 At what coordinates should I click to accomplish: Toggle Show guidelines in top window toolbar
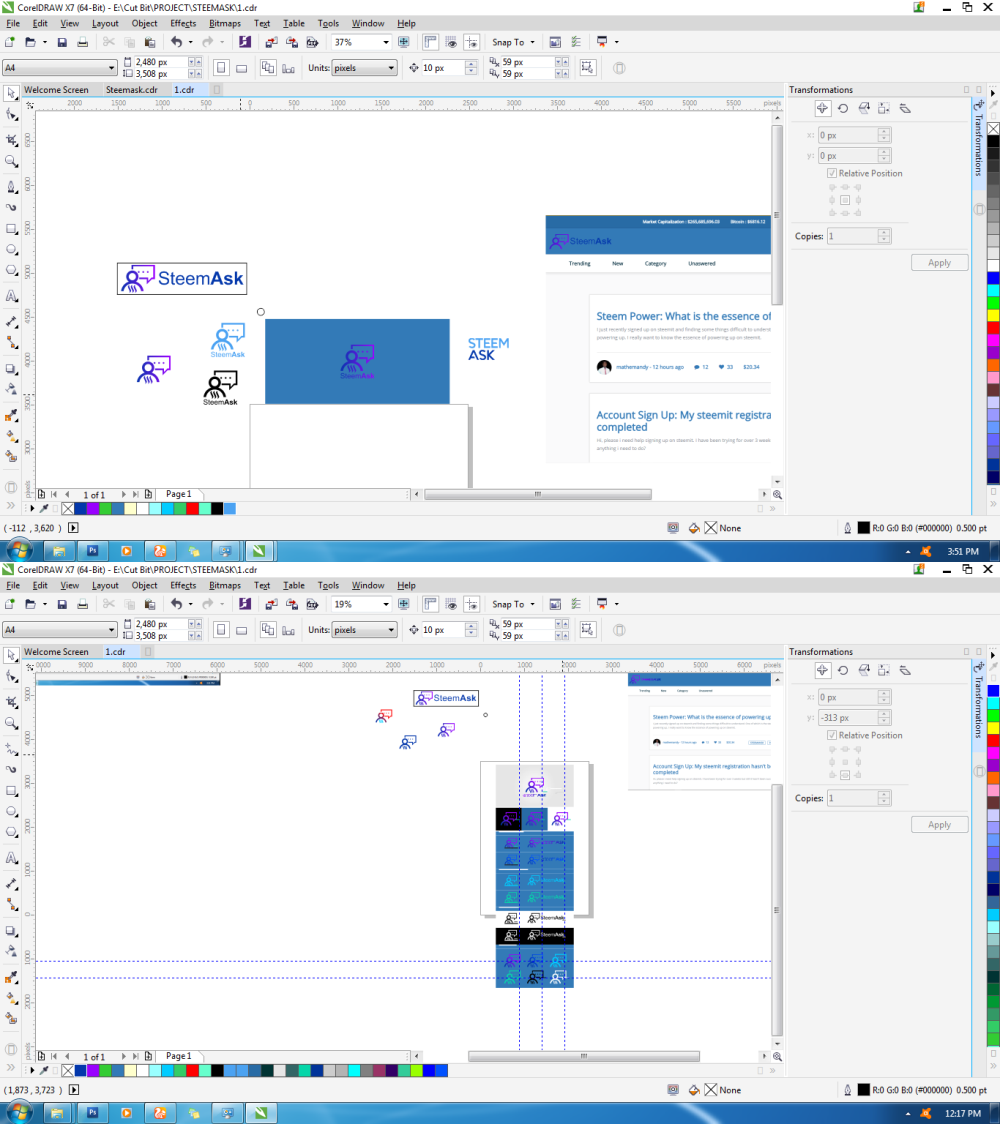point(471,42)
